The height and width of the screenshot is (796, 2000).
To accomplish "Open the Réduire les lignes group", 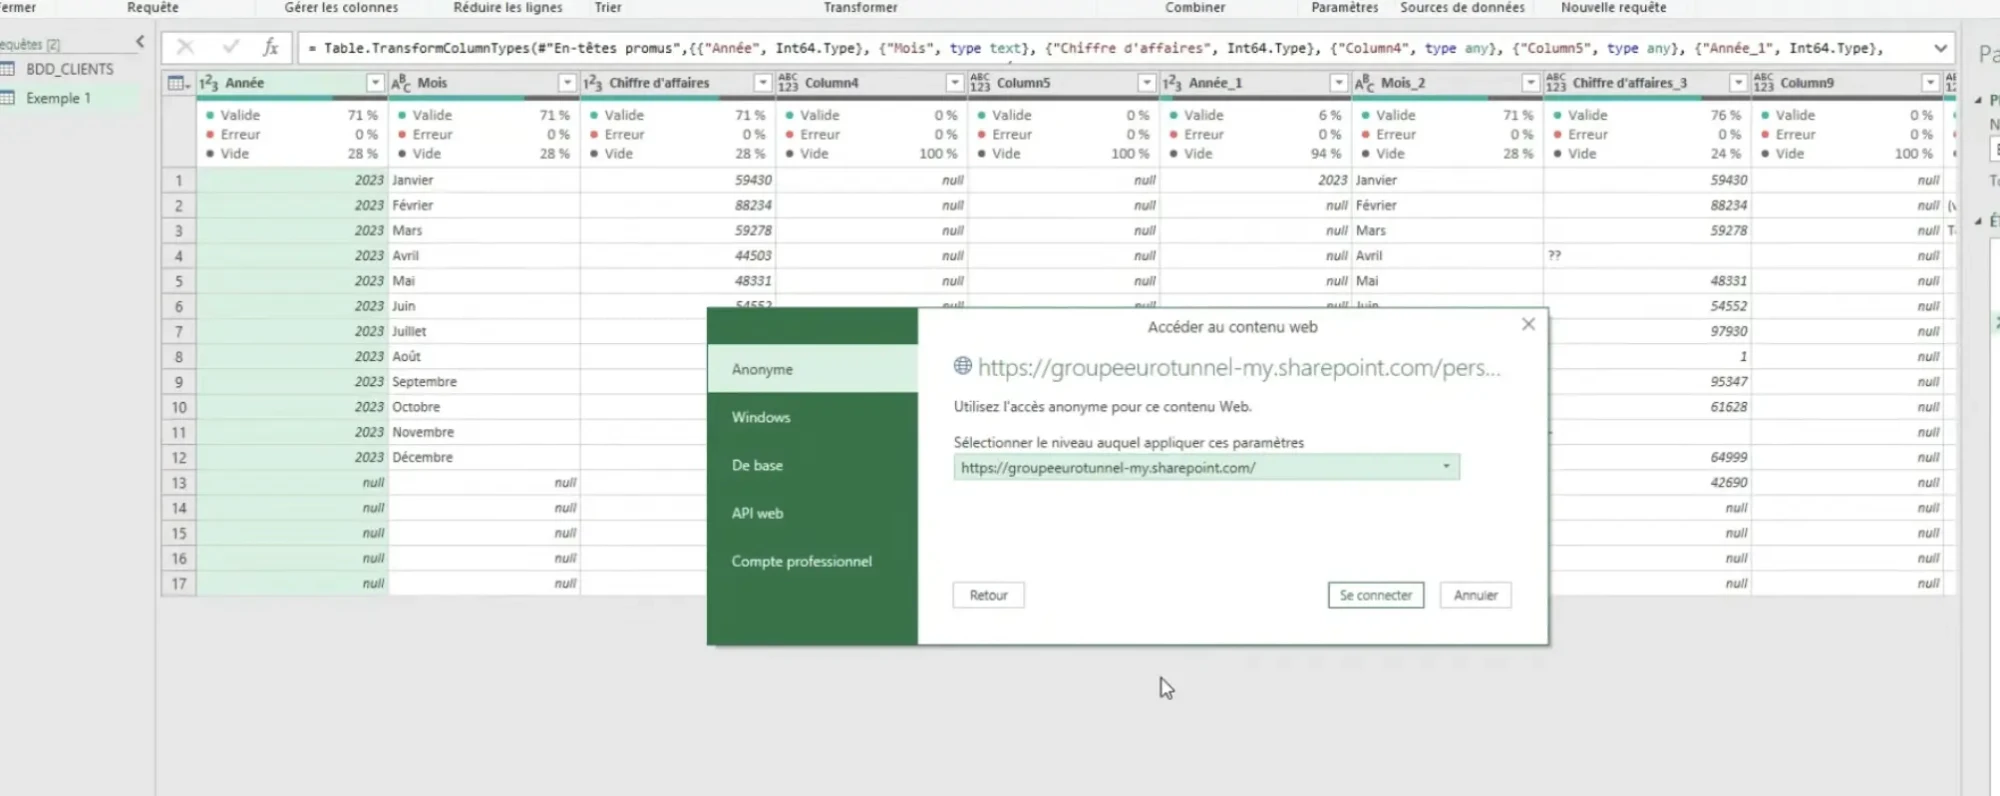I will 508,8.
